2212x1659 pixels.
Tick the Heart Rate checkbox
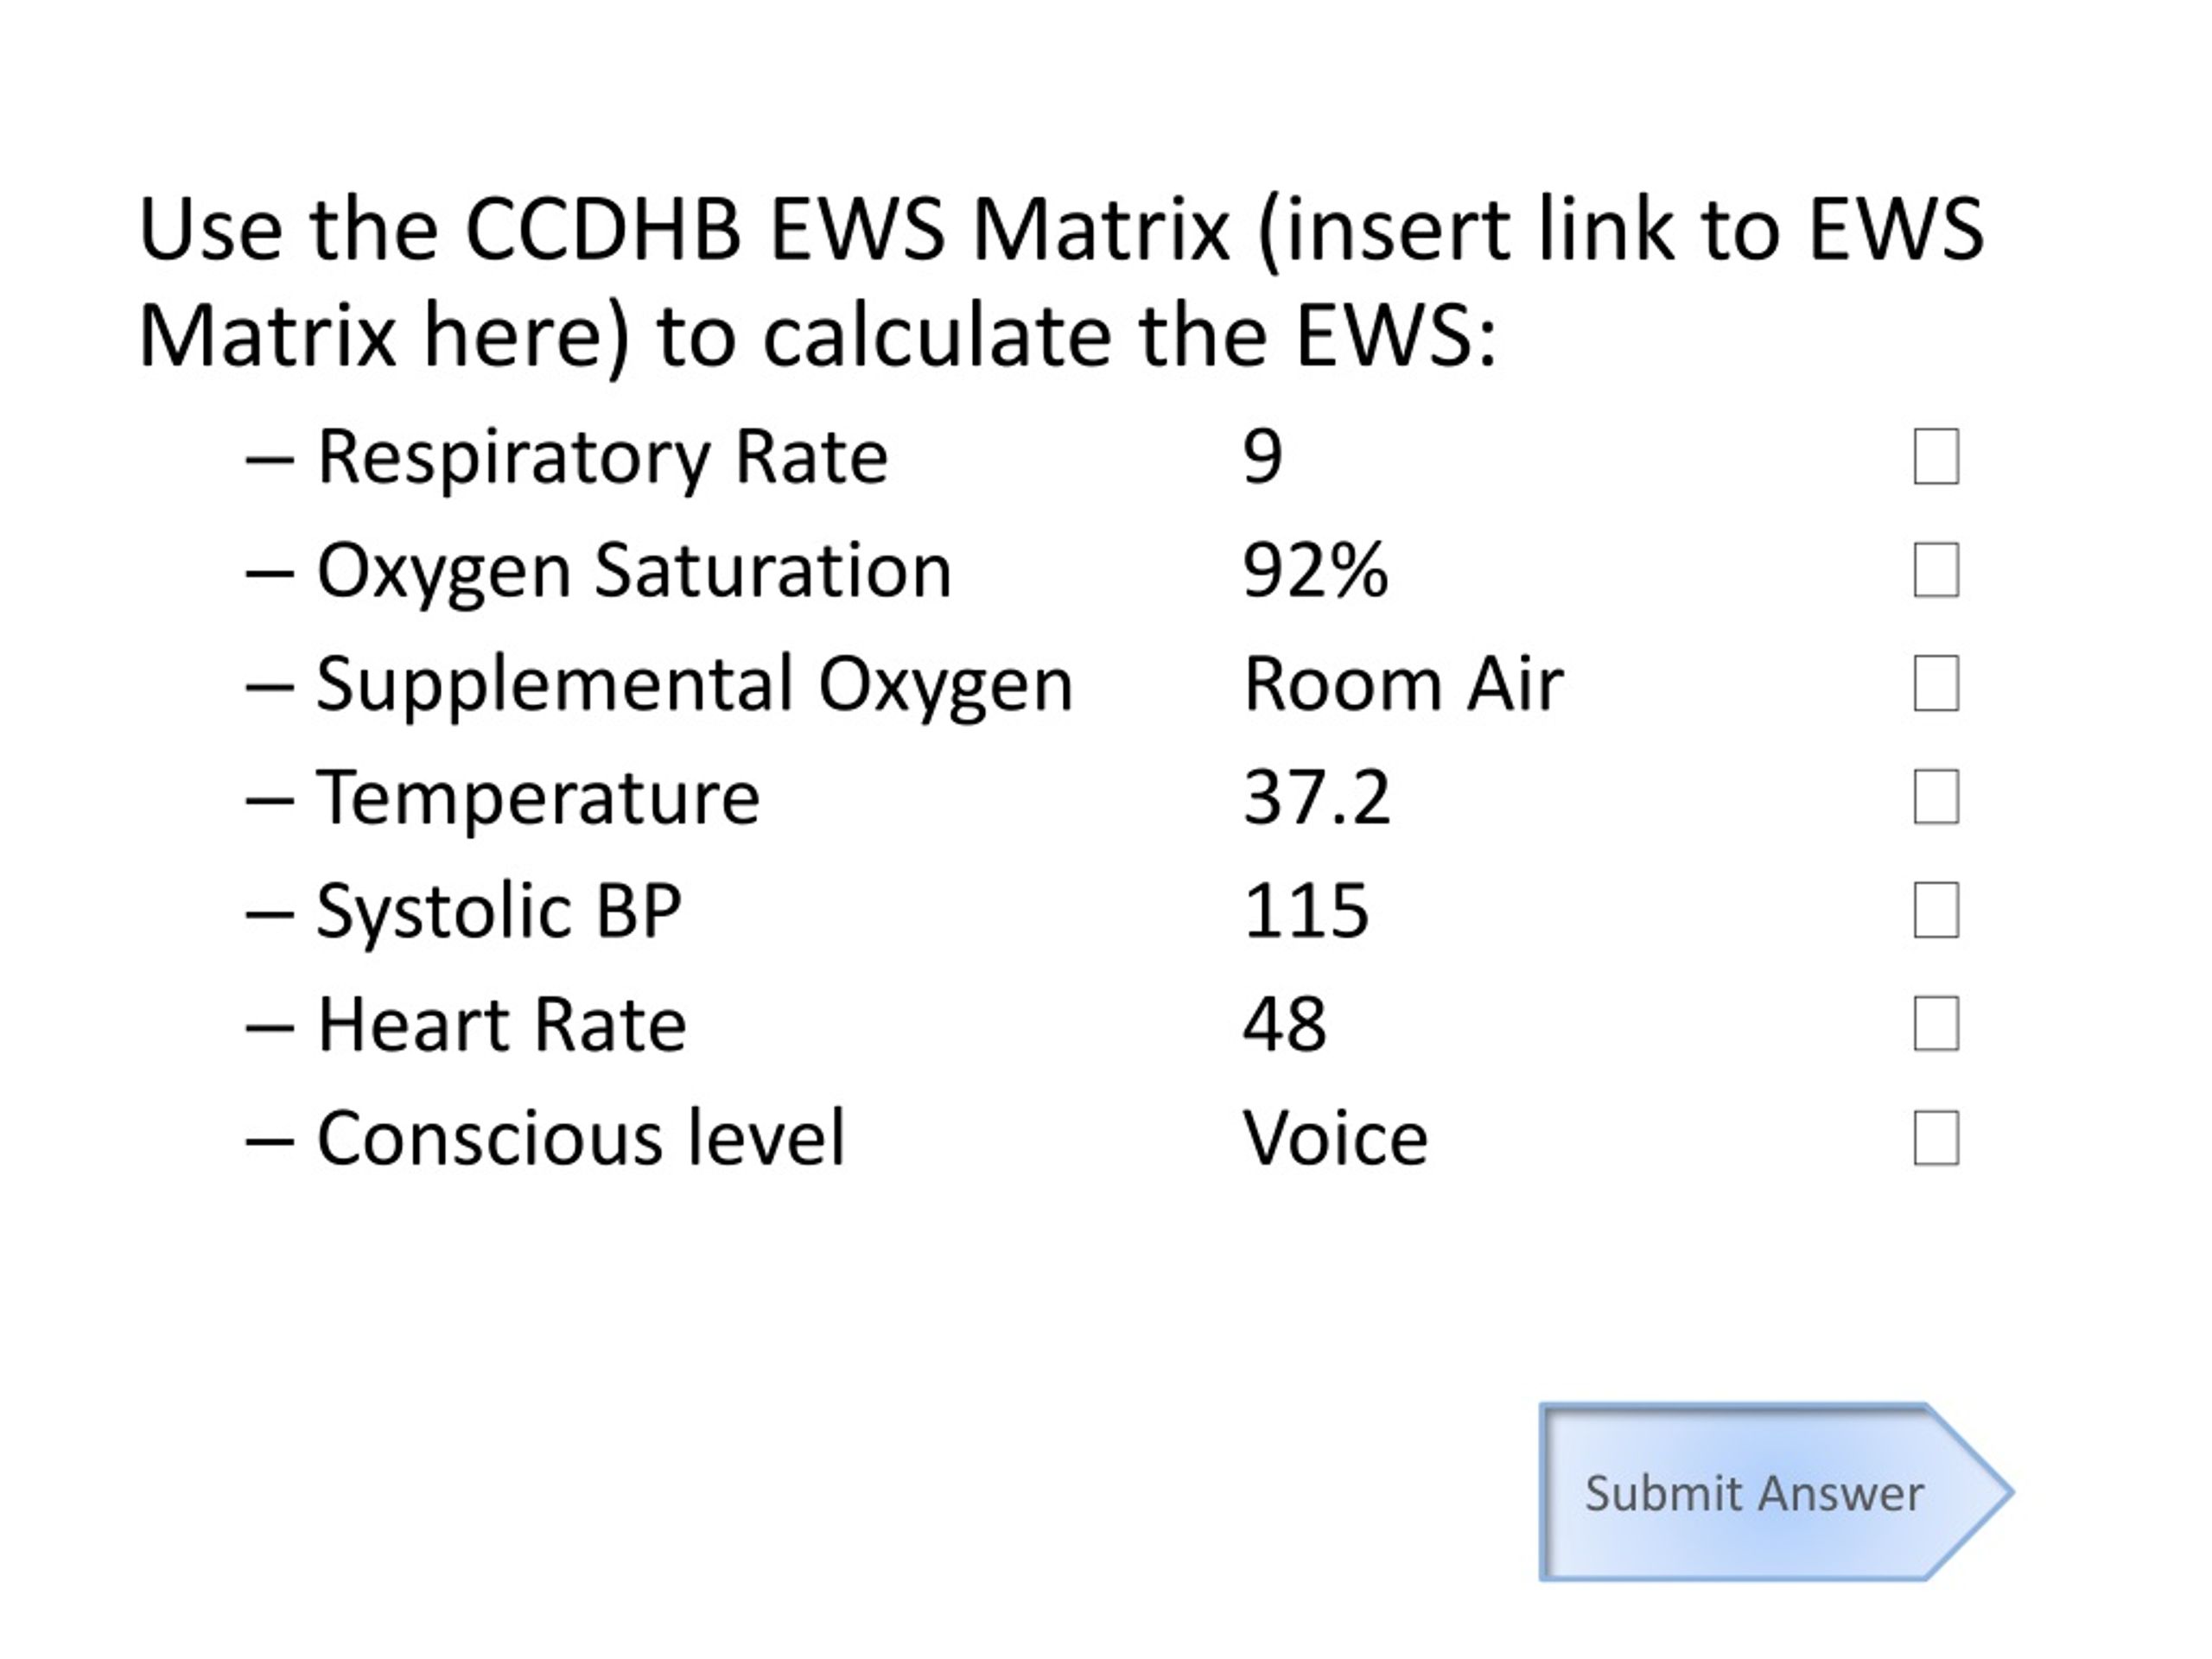[1936, 1023]
